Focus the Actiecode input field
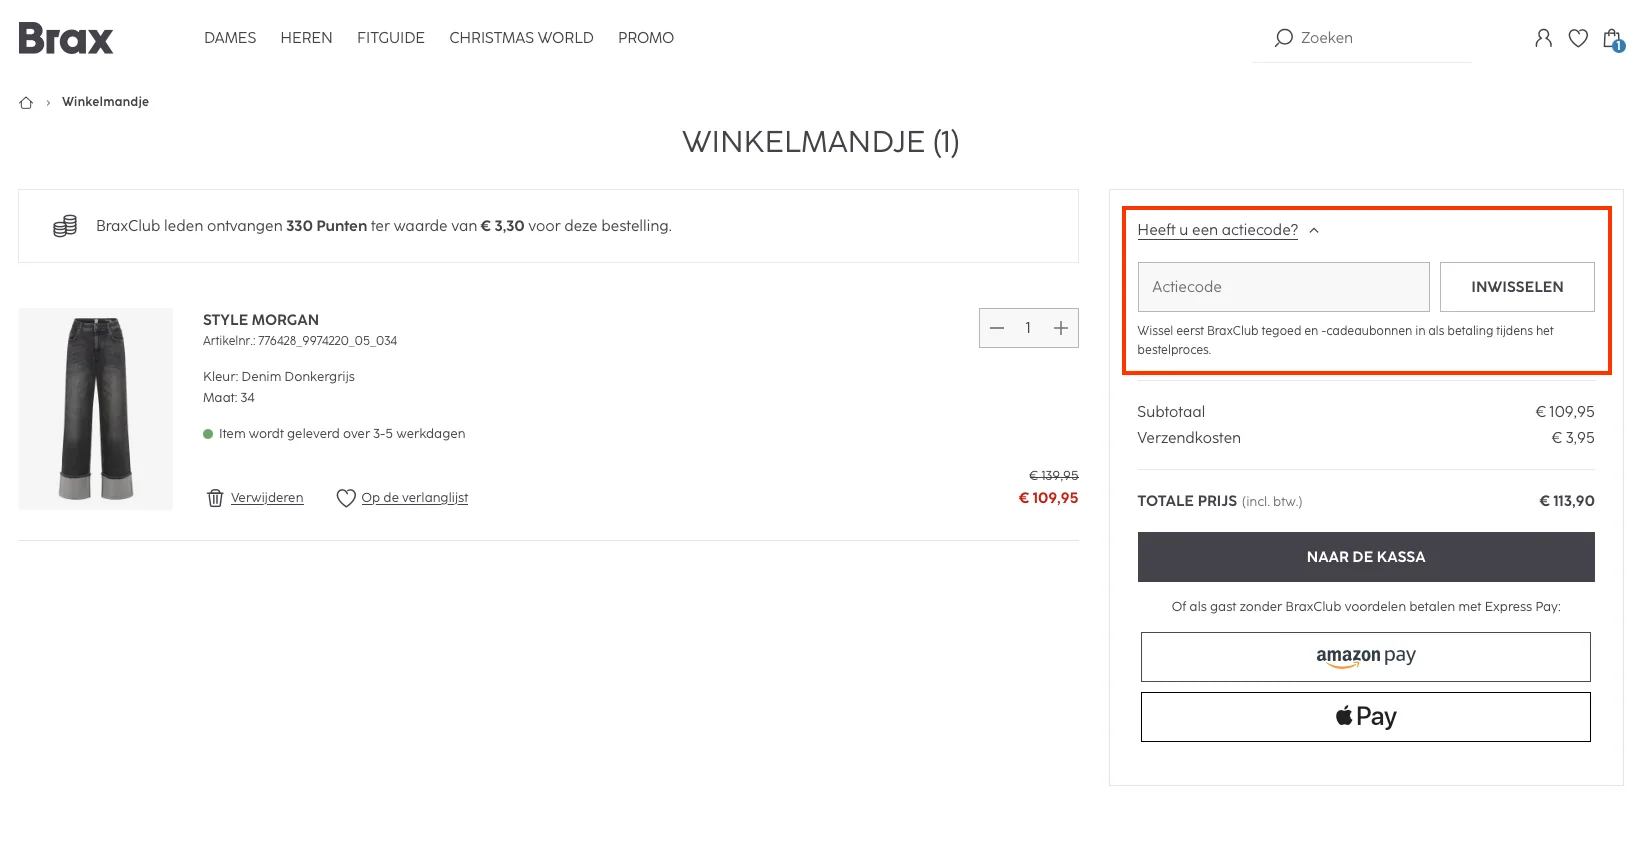The height and width of the screenshot is (858, 1652). tap(1283, 287)
